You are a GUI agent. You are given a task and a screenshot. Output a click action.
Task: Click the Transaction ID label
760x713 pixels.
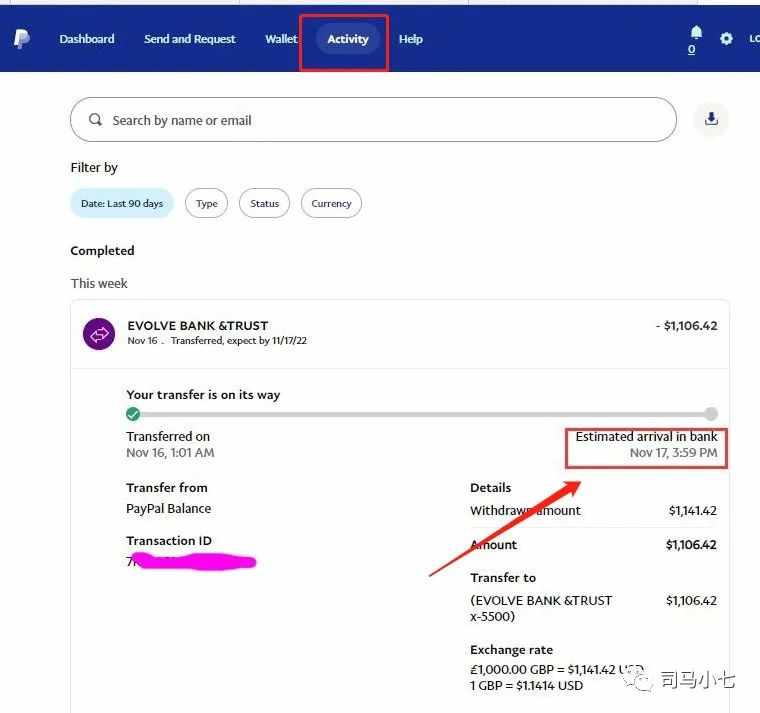[x=169, y=540]
